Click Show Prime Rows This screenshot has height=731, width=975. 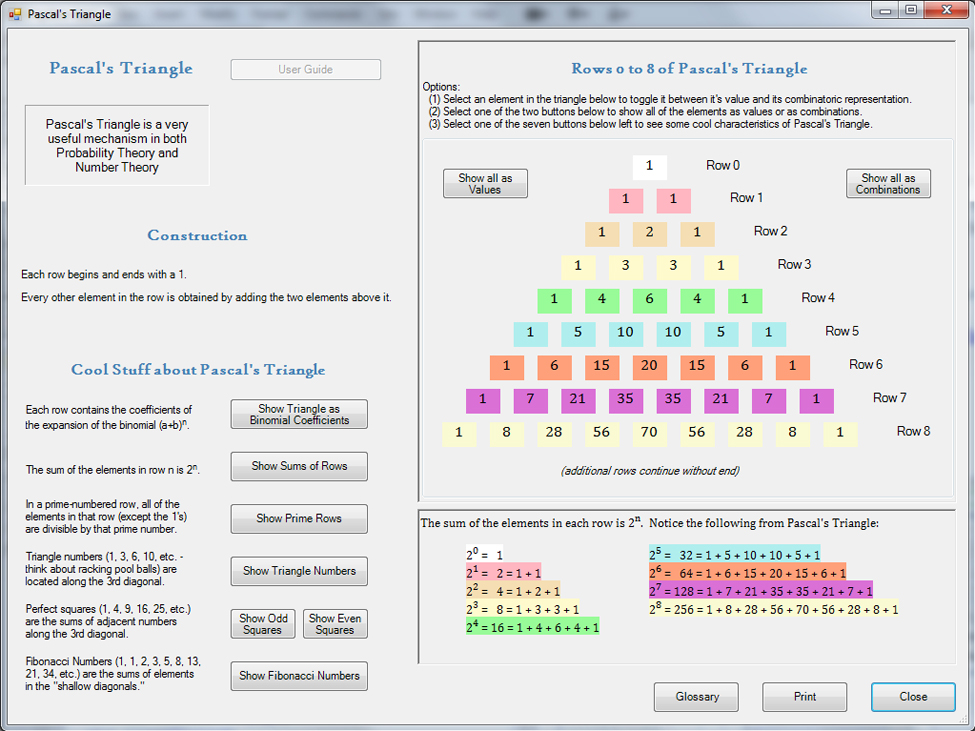click(x=299, y=519)
